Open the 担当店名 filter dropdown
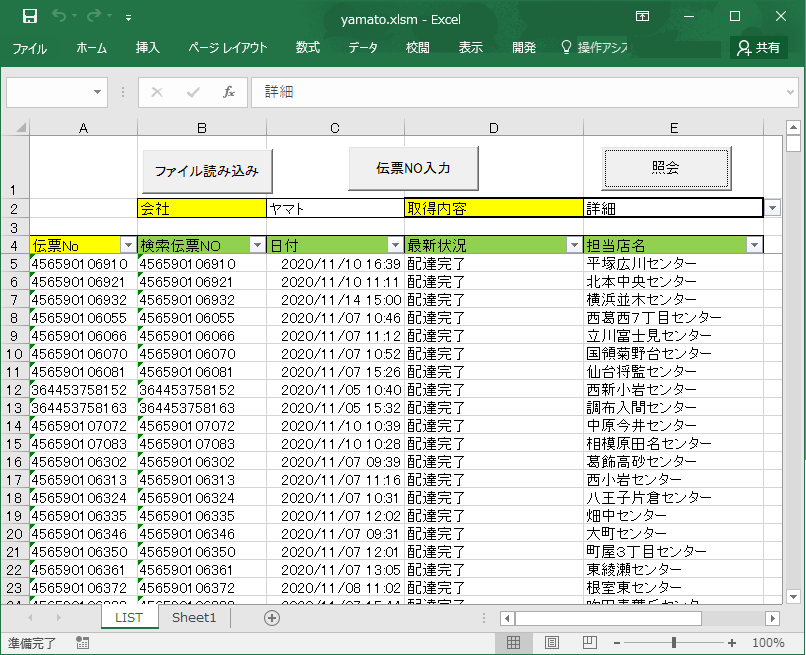 [754, 246]
